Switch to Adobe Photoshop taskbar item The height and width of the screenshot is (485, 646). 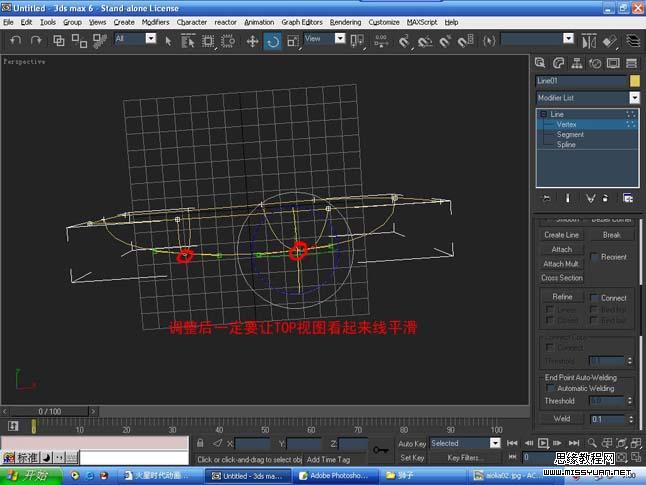[x=336, y=476]
